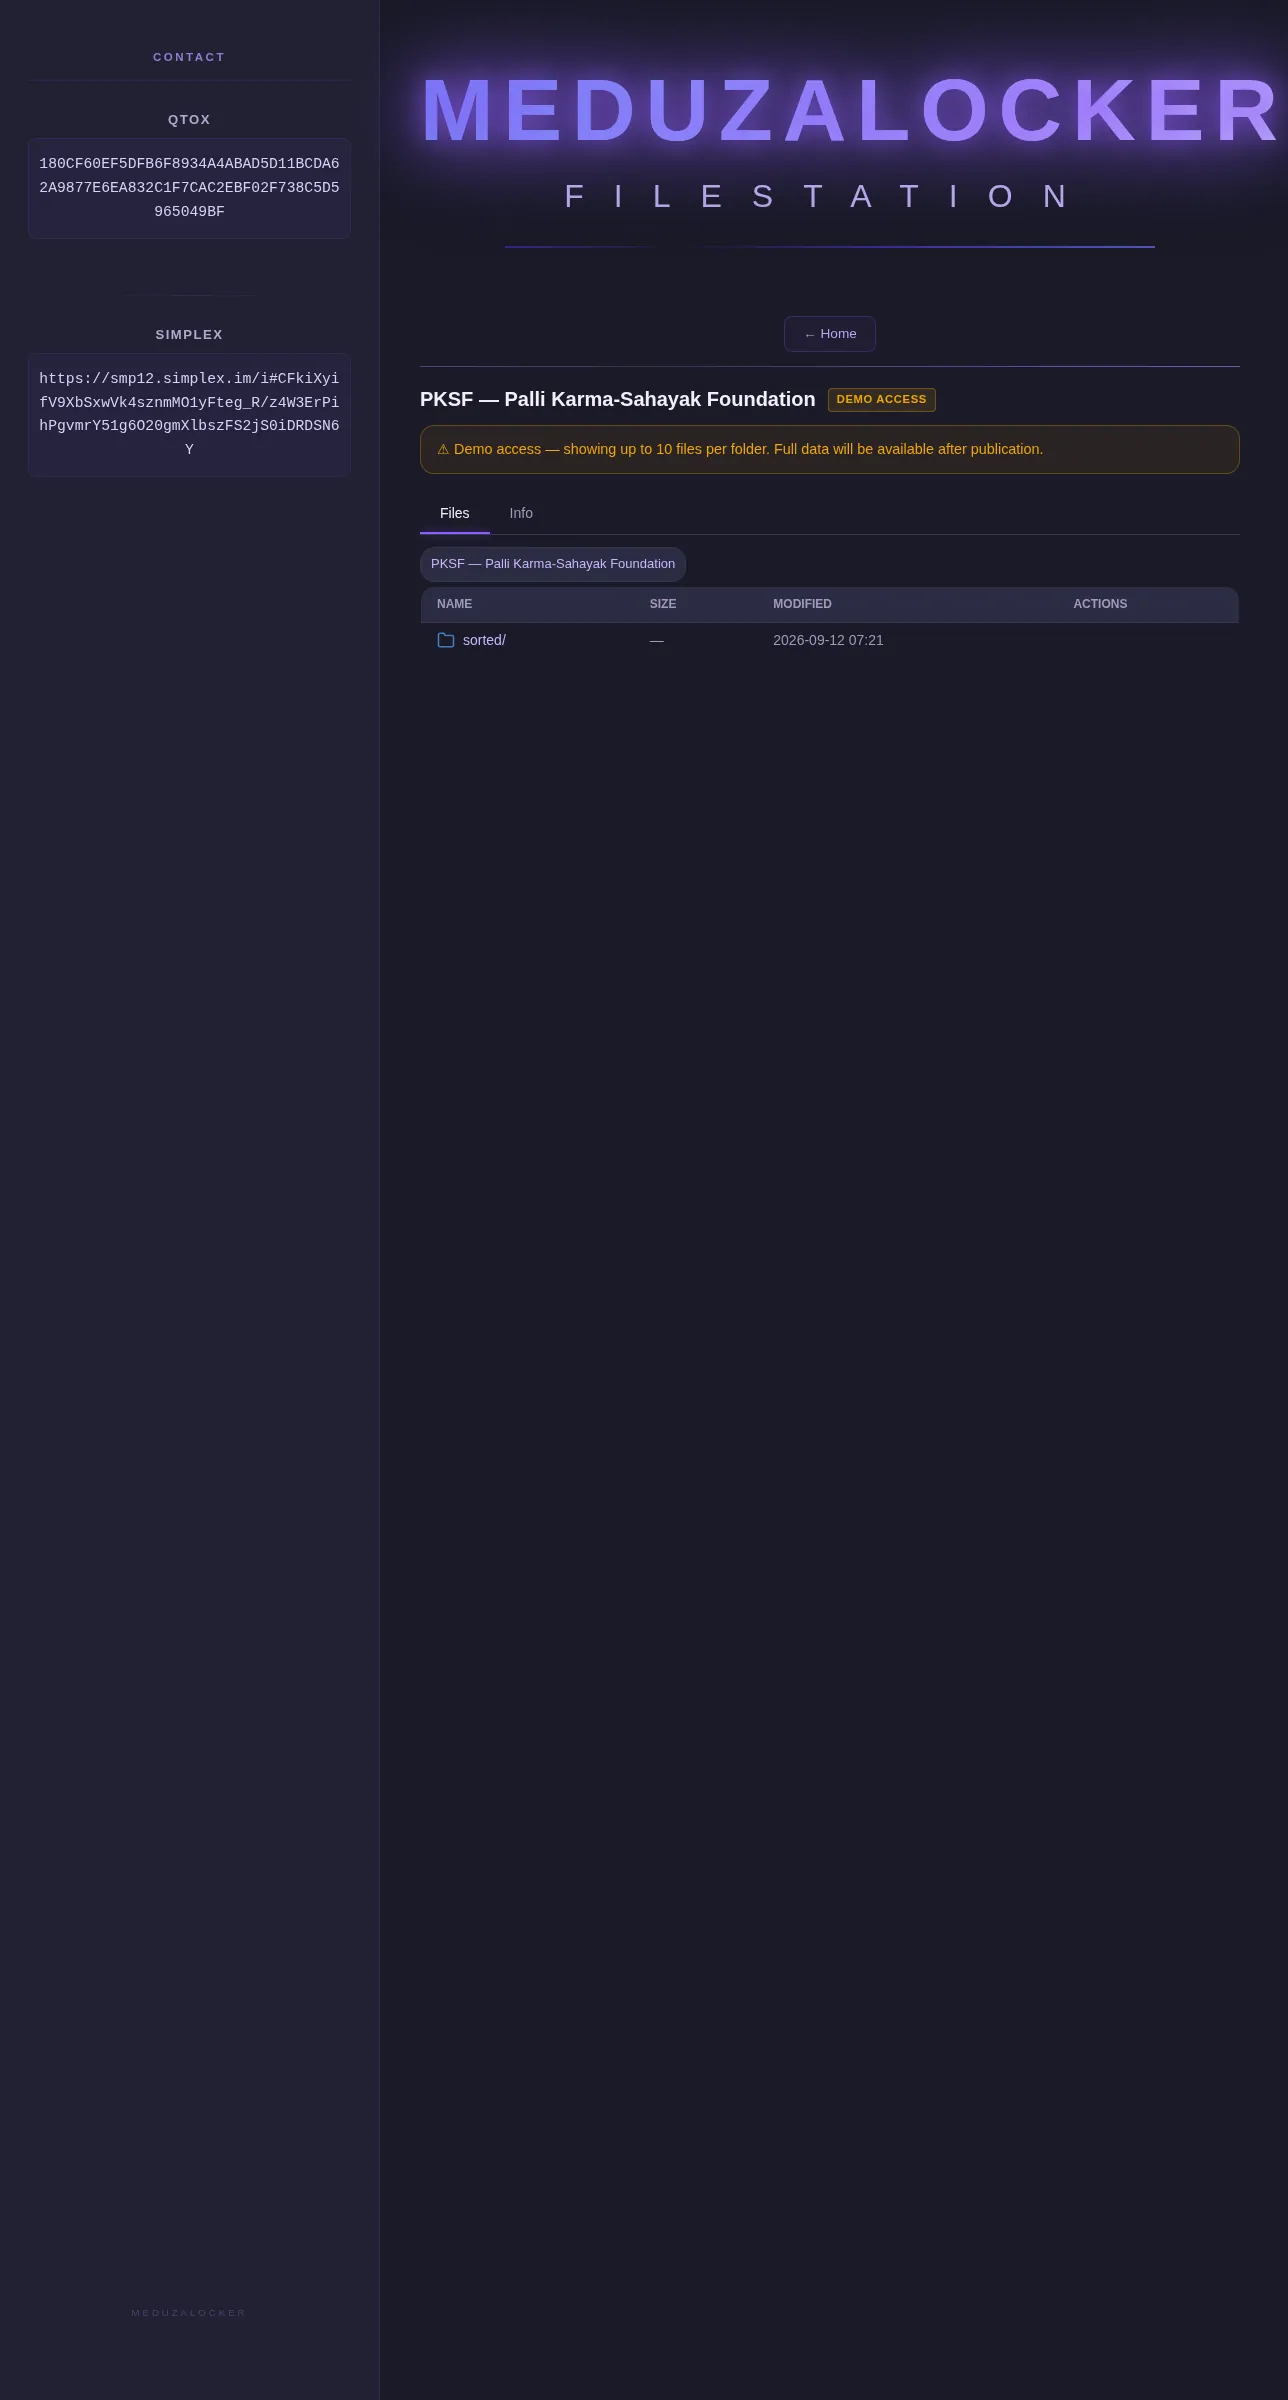The width and height of the screenshot is (1288, 2400).
Task: Click the ACTIONS column header
Action: (x=1100, y=604)
